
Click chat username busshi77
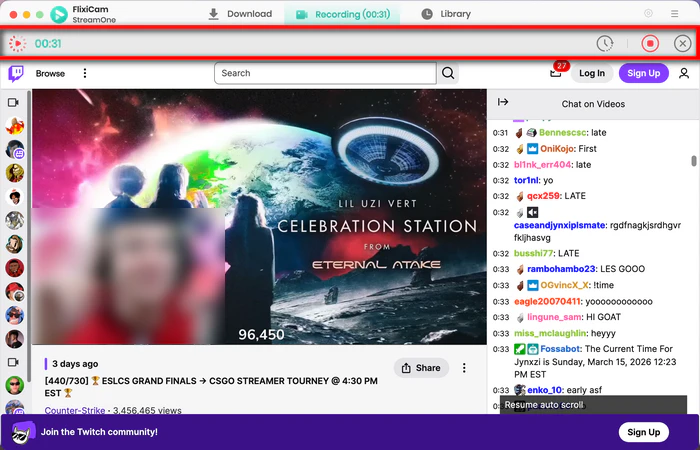[533, 253]
